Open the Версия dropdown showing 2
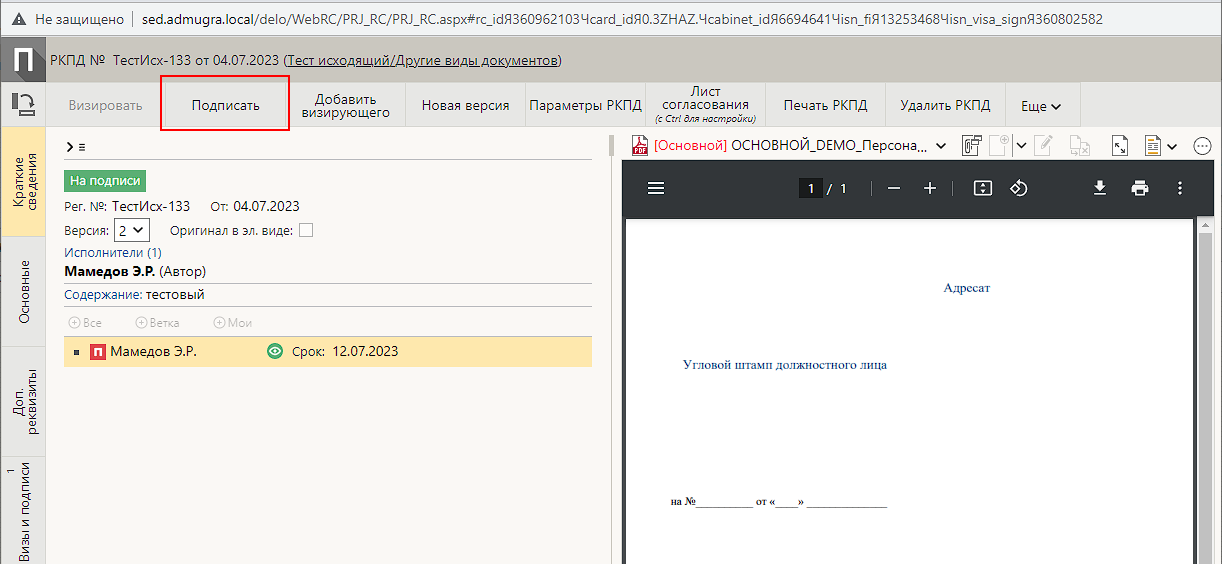 click(132, 231)
